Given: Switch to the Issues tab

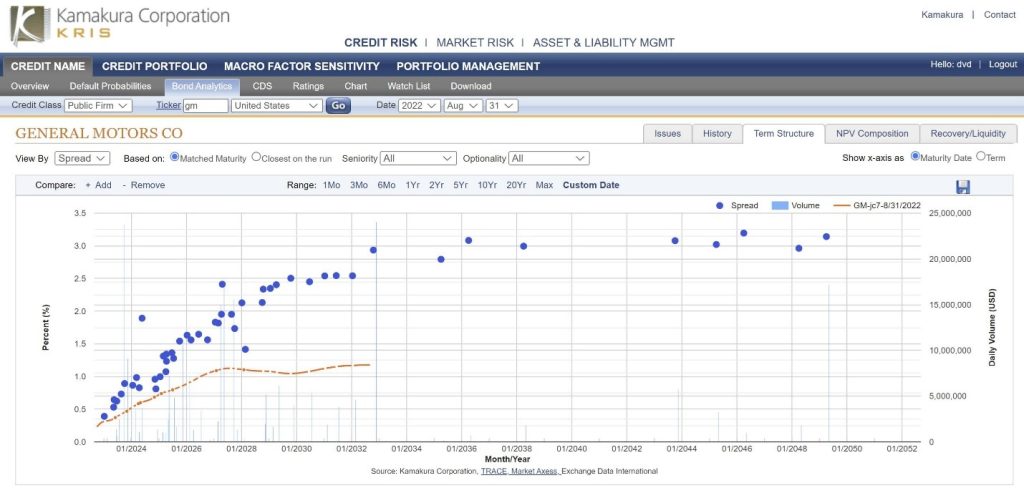Looking at the screenshot, I should click(667, 134).
